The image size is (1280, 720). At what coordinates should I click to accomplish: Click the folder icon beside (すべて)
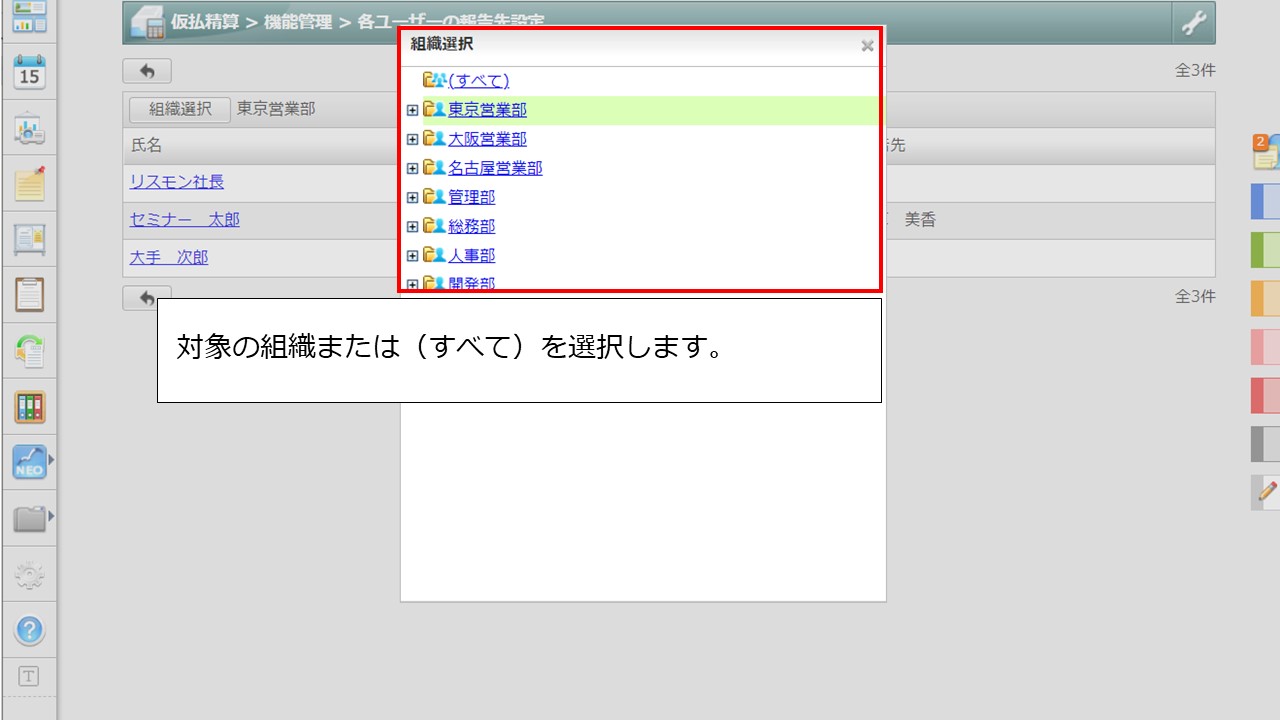[x=434, y=80]
